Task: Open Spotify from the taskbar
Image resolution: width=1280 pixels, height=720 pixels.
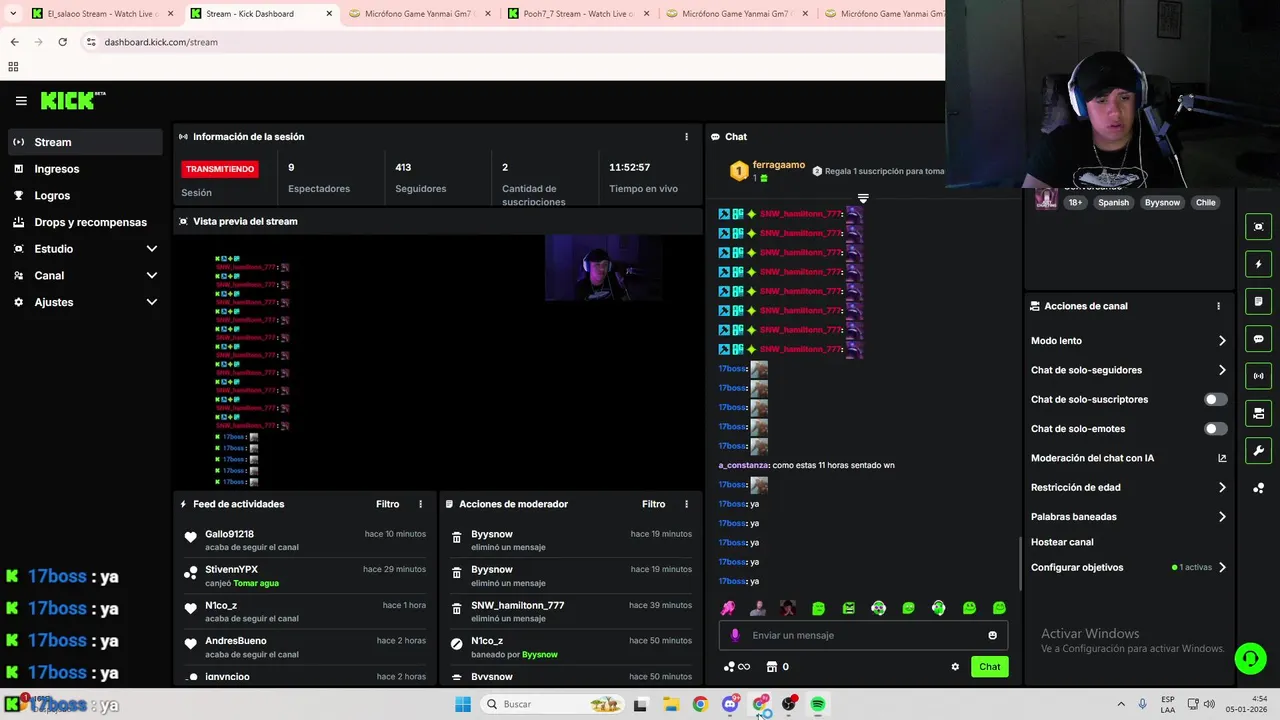Action: coord(818,704)
